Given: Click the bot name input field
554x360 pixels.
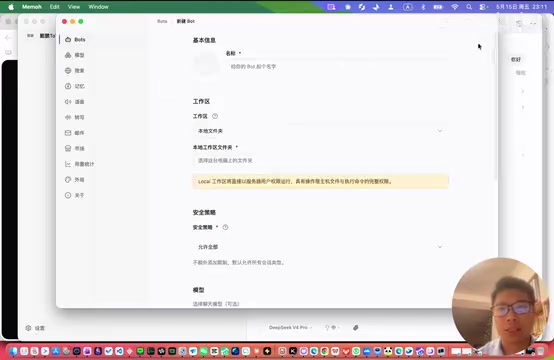Looking at the screenshot, I should (x=337, y=66).
